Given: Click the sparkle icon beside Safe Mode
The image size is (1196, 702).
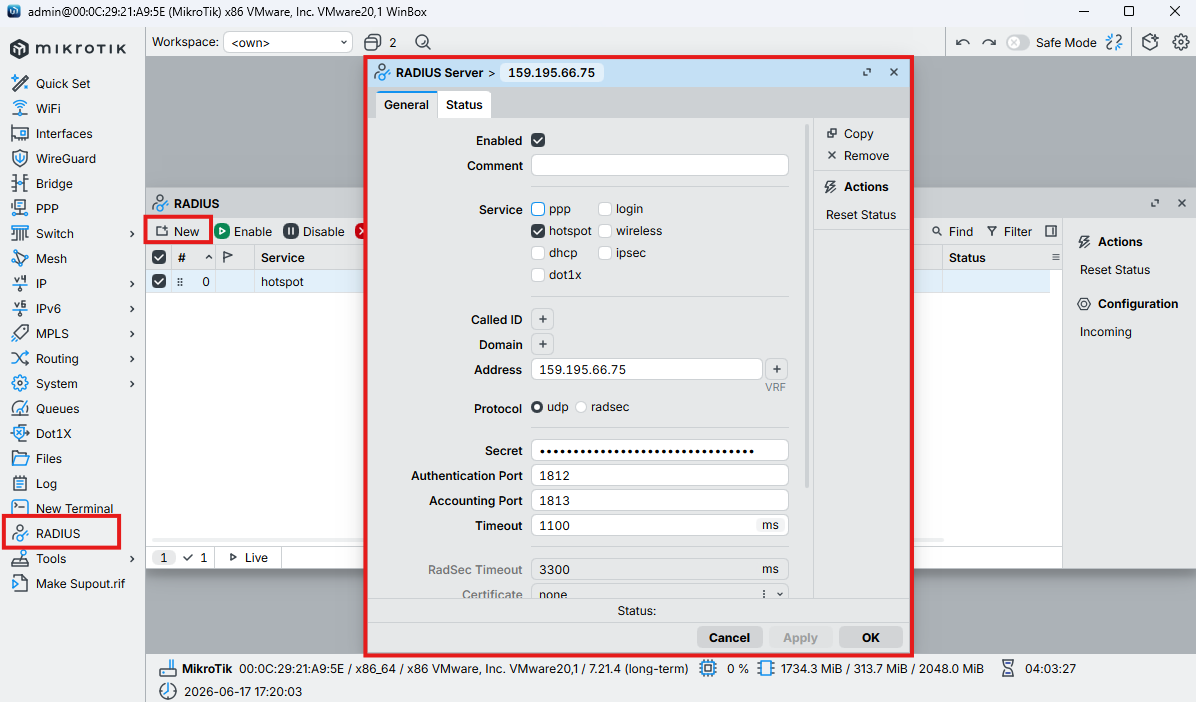Looking at the screenshot, I should tap(1114, 42).
